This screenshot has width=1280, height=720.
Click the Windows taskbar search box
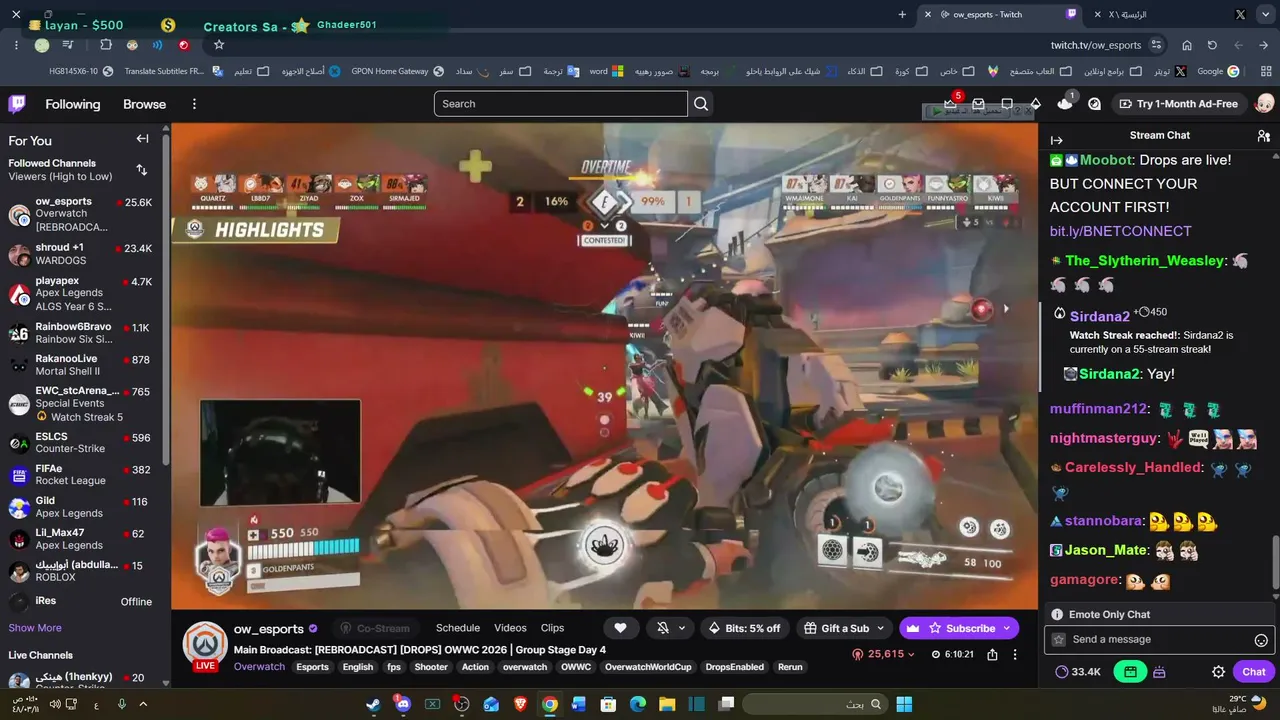click(x=815, y=704)
